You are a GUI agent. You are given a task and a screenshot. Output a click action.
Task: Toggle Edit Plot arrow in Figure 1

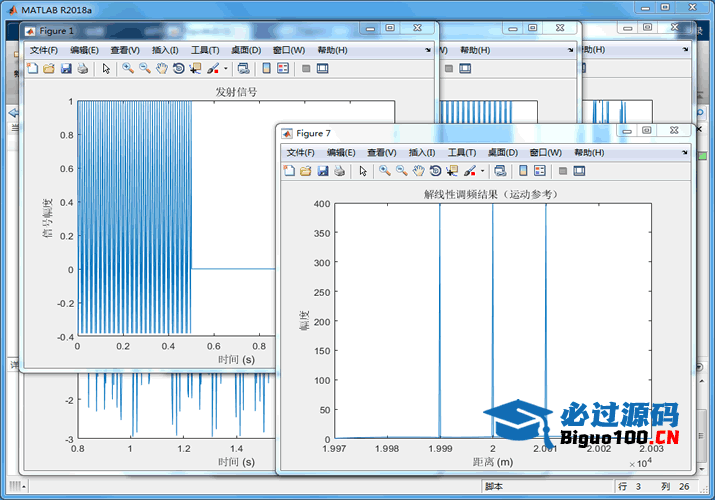[106, 68]
